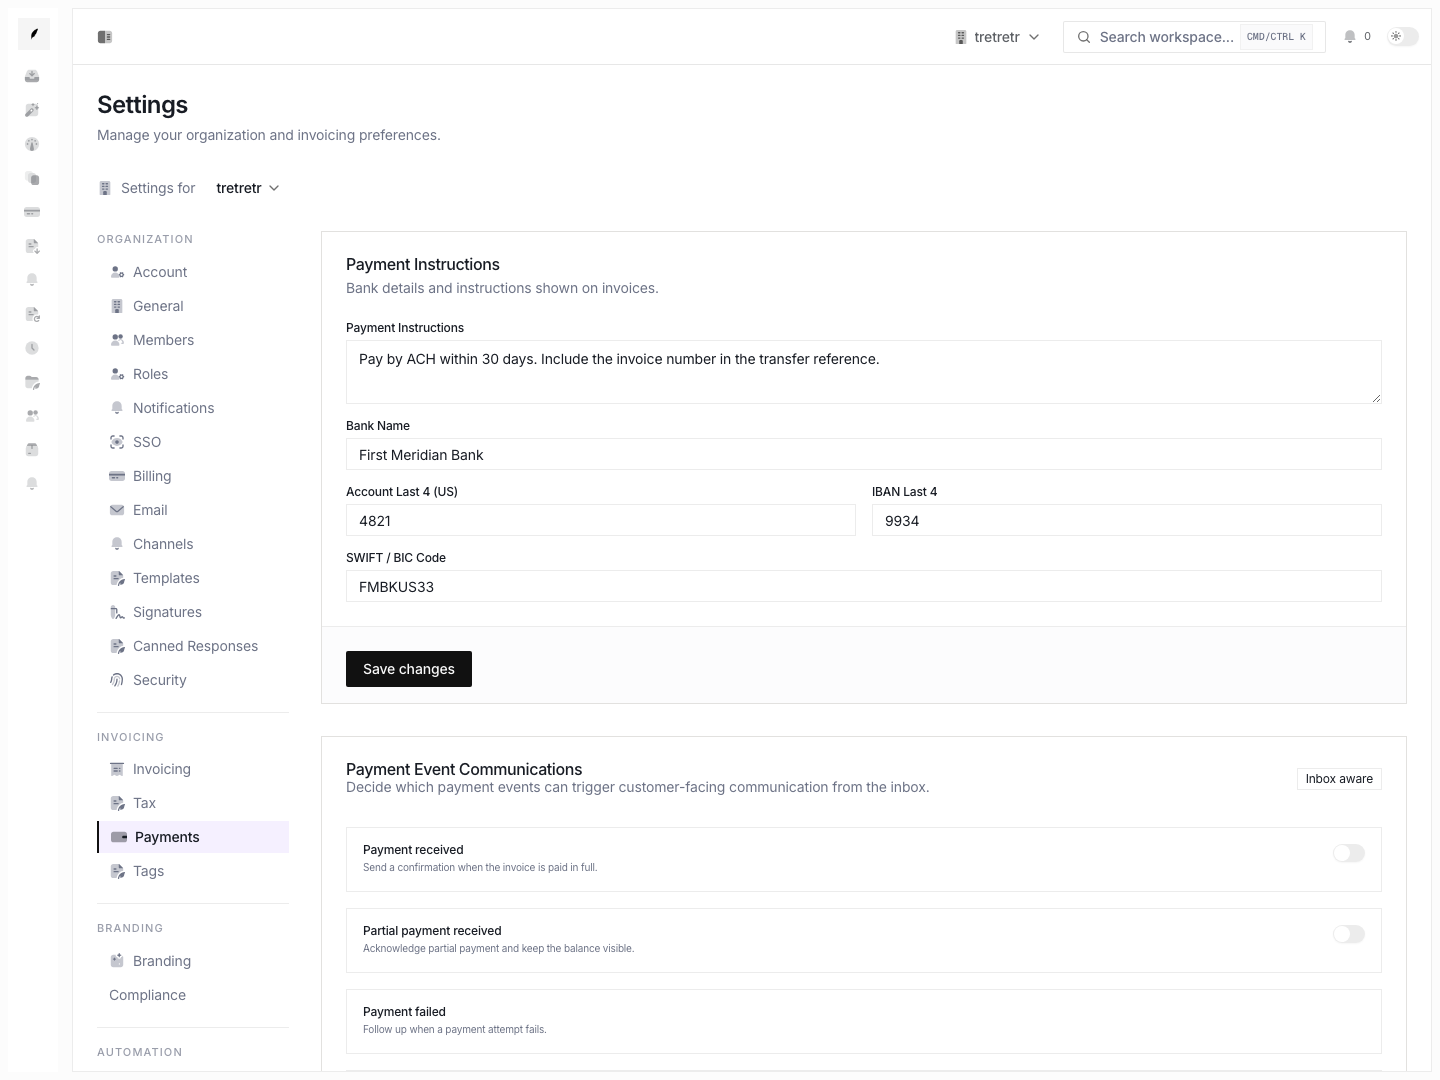The height and width of the screenshot is (1080, 1440).
Task: Click the bell icon next to Channels
Action: [117, 544]
